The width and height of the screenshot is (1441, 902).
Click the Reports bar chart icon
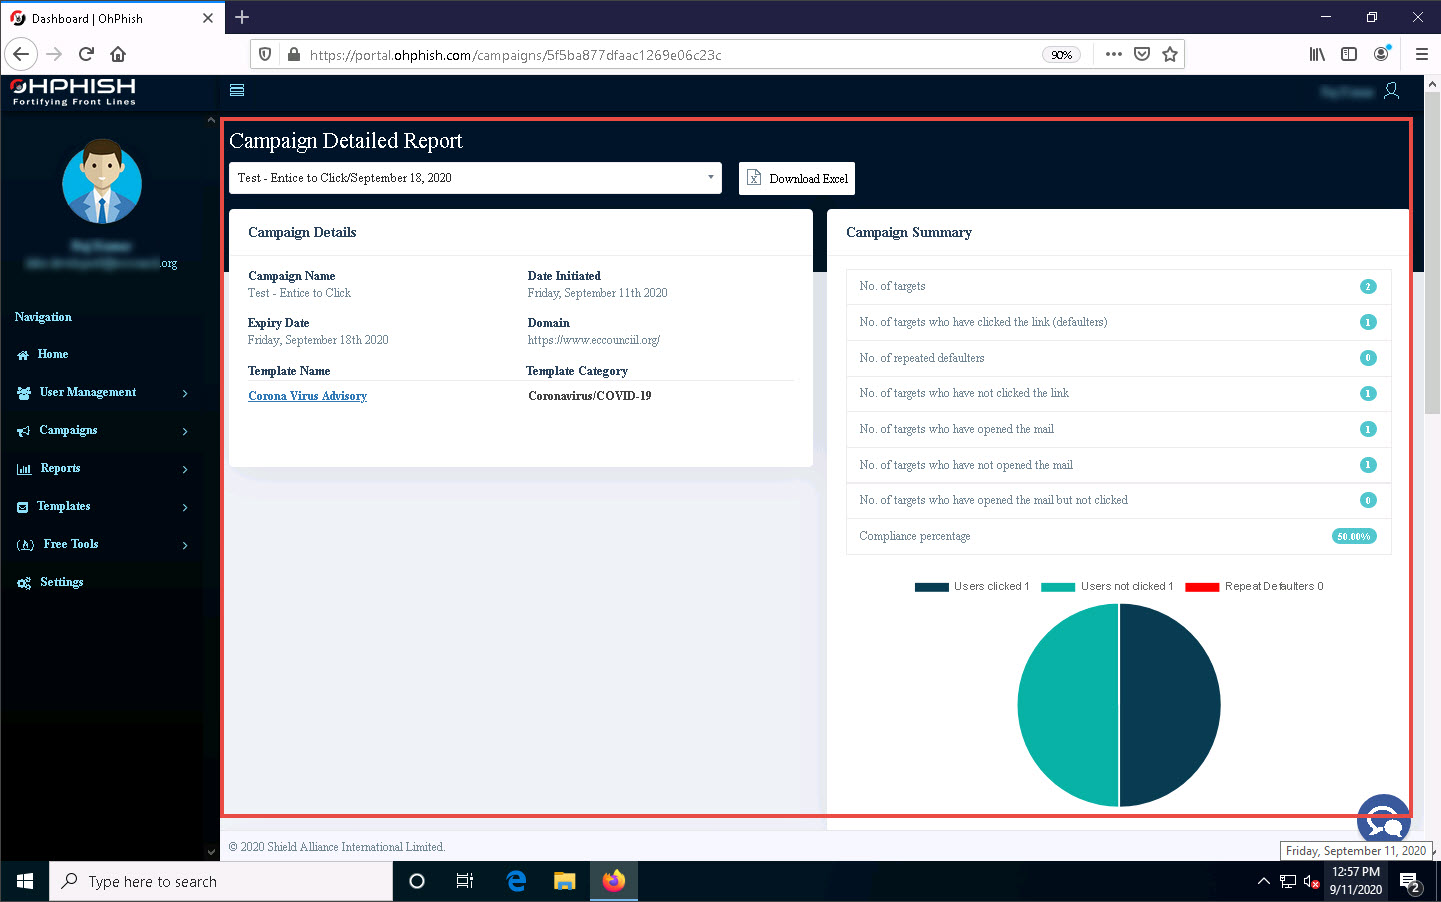[23, 469]
